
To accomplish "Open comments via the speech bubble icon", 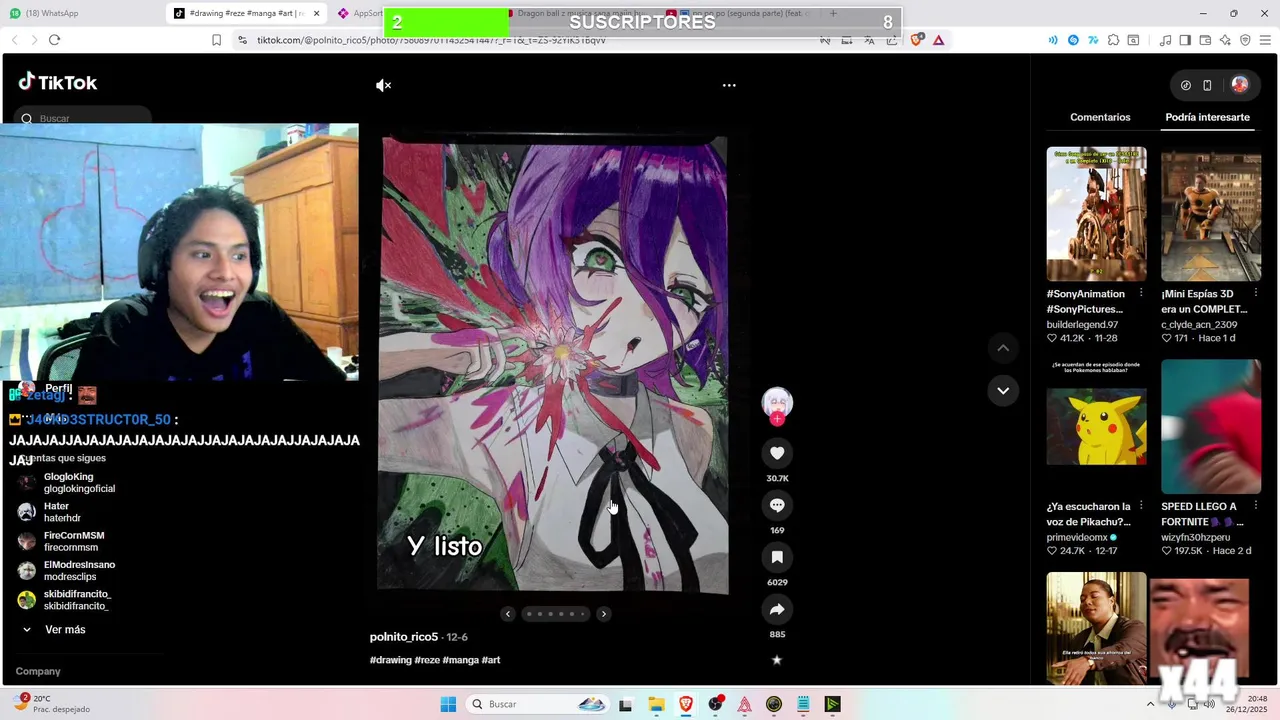I will coord(777,505).
